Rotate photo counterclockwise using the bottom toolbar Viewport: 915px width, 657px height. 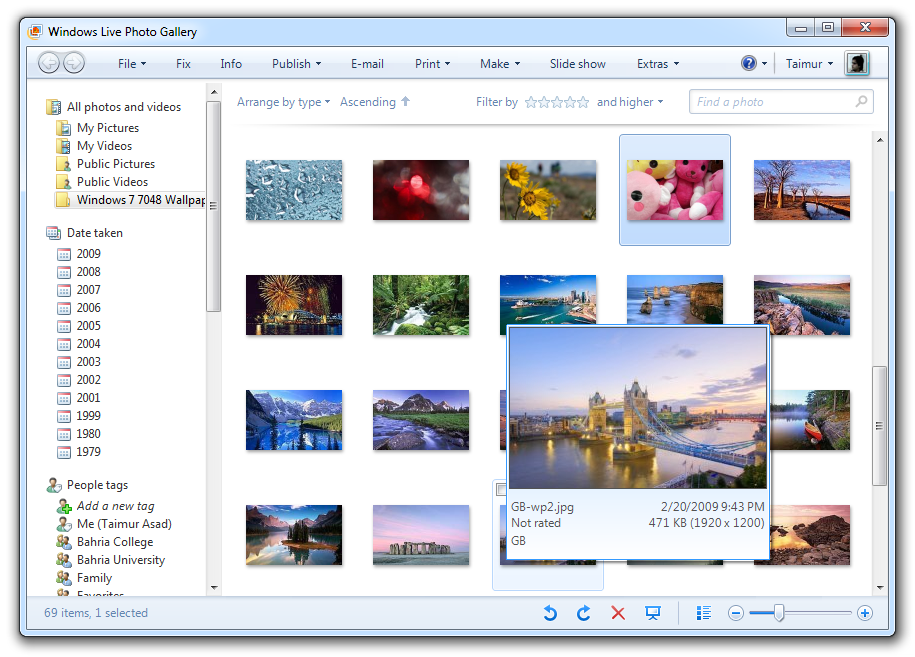[x=550, y=613]
